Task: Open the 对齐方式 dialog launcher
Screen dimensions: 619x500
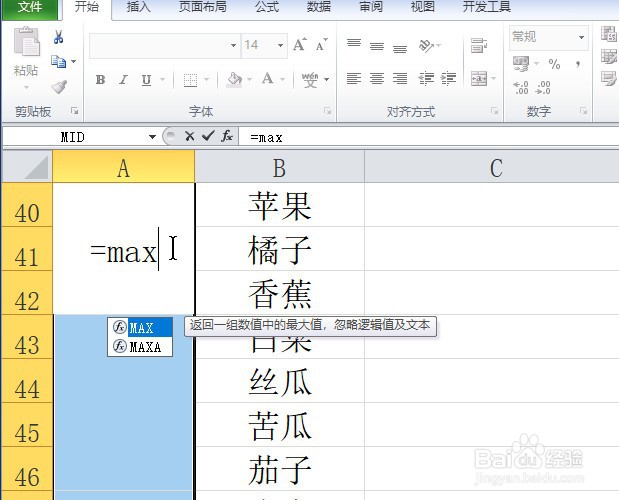Action: (x=495, y=111)
